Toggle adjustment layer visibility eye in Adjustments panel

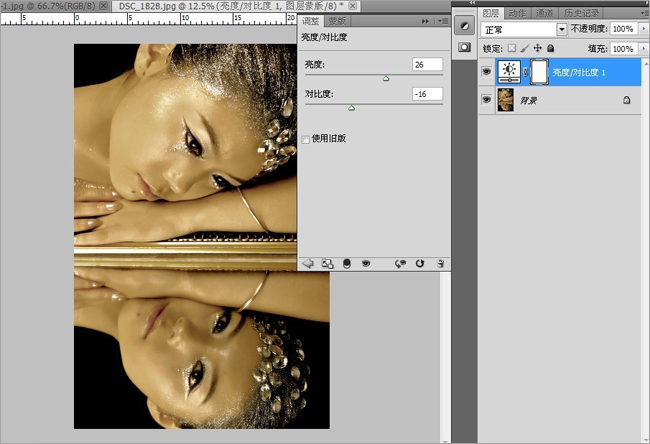coord(366,263)
